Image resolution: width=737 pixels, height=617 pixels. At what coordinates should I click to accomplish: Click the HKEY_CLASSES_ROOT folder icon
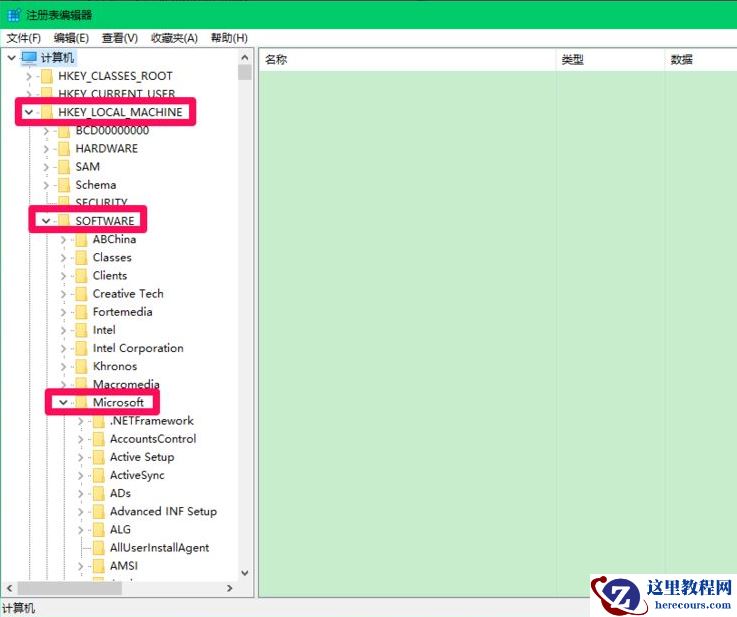[x=47, y=76]
